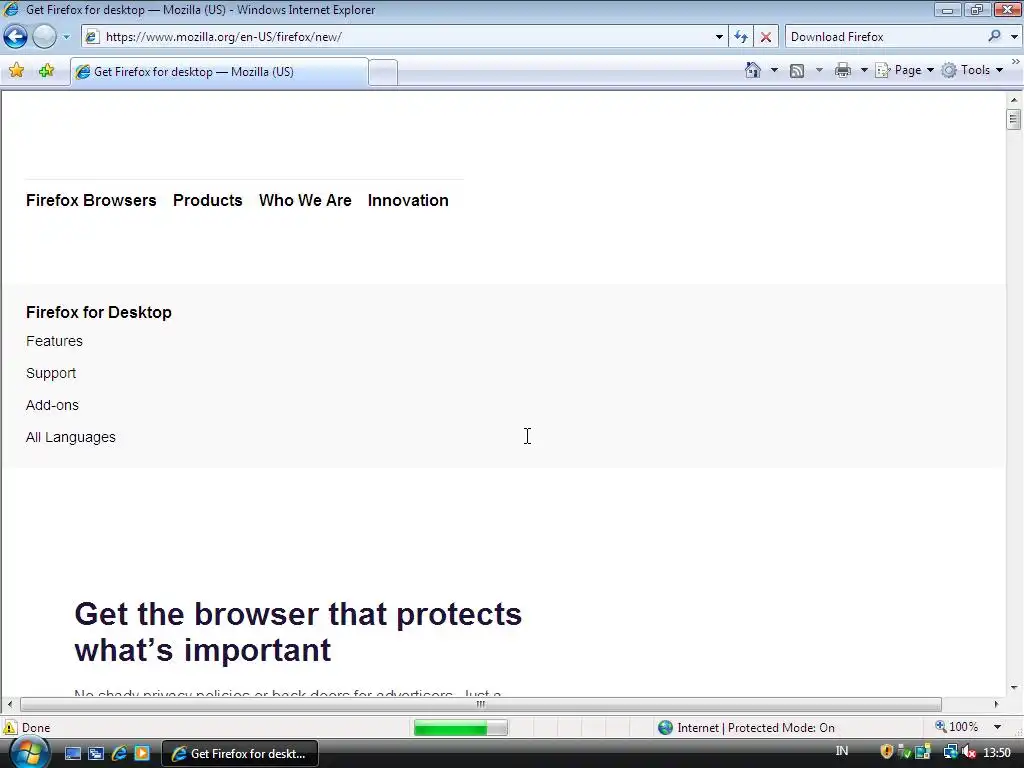Click the vertical scrollbar down arrow
This screenshot has height=768, width=1024.
click(1014, 687)
